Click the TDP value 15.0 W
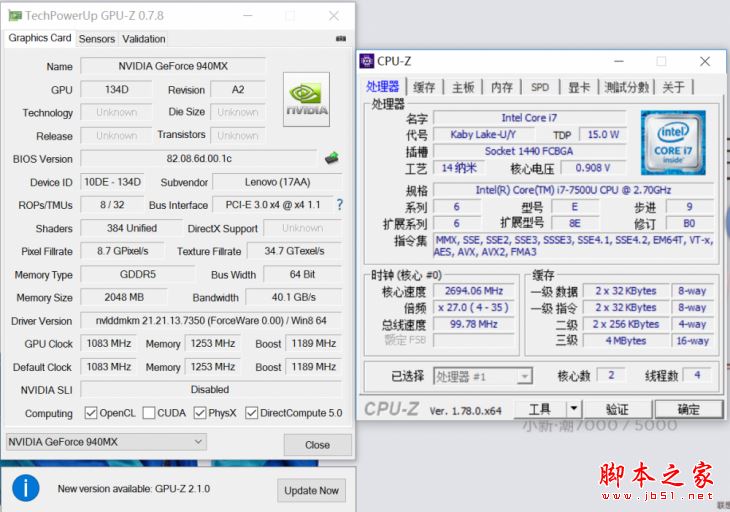Image resolution: width=730 pixels, height=512 pixels. 603,135
